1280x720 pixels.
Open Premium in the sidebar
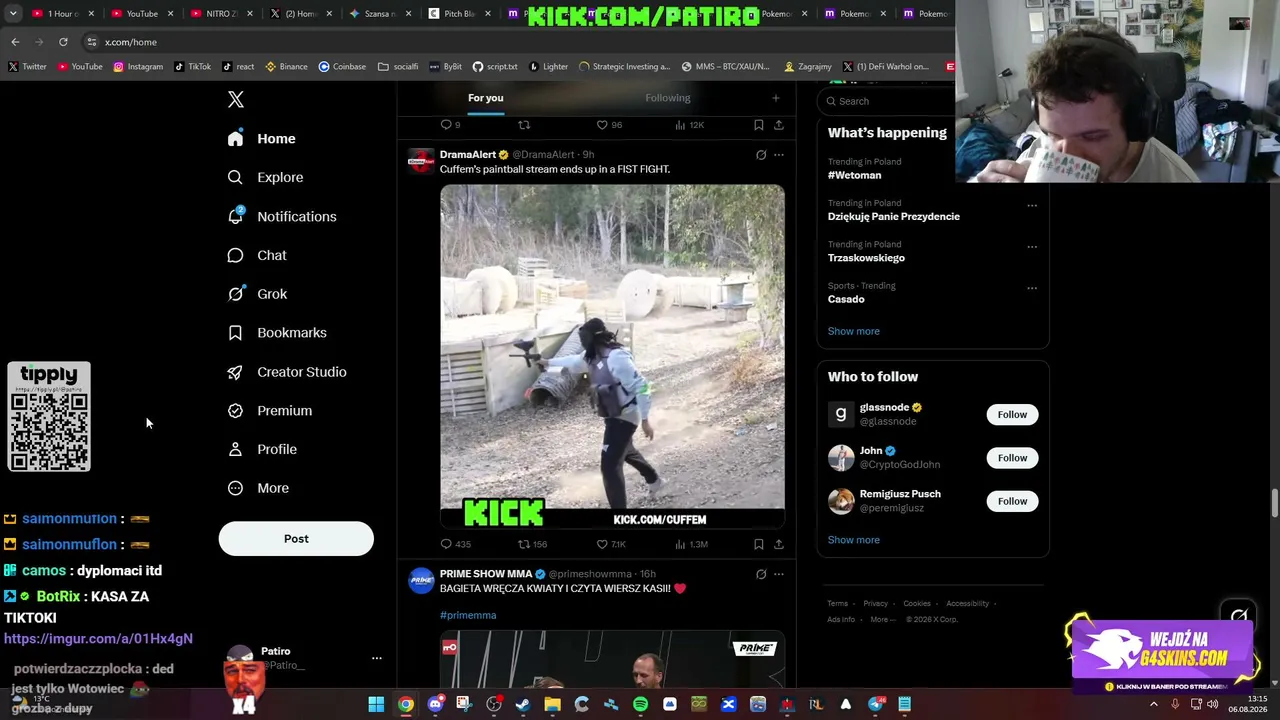(x=269, y=411)
